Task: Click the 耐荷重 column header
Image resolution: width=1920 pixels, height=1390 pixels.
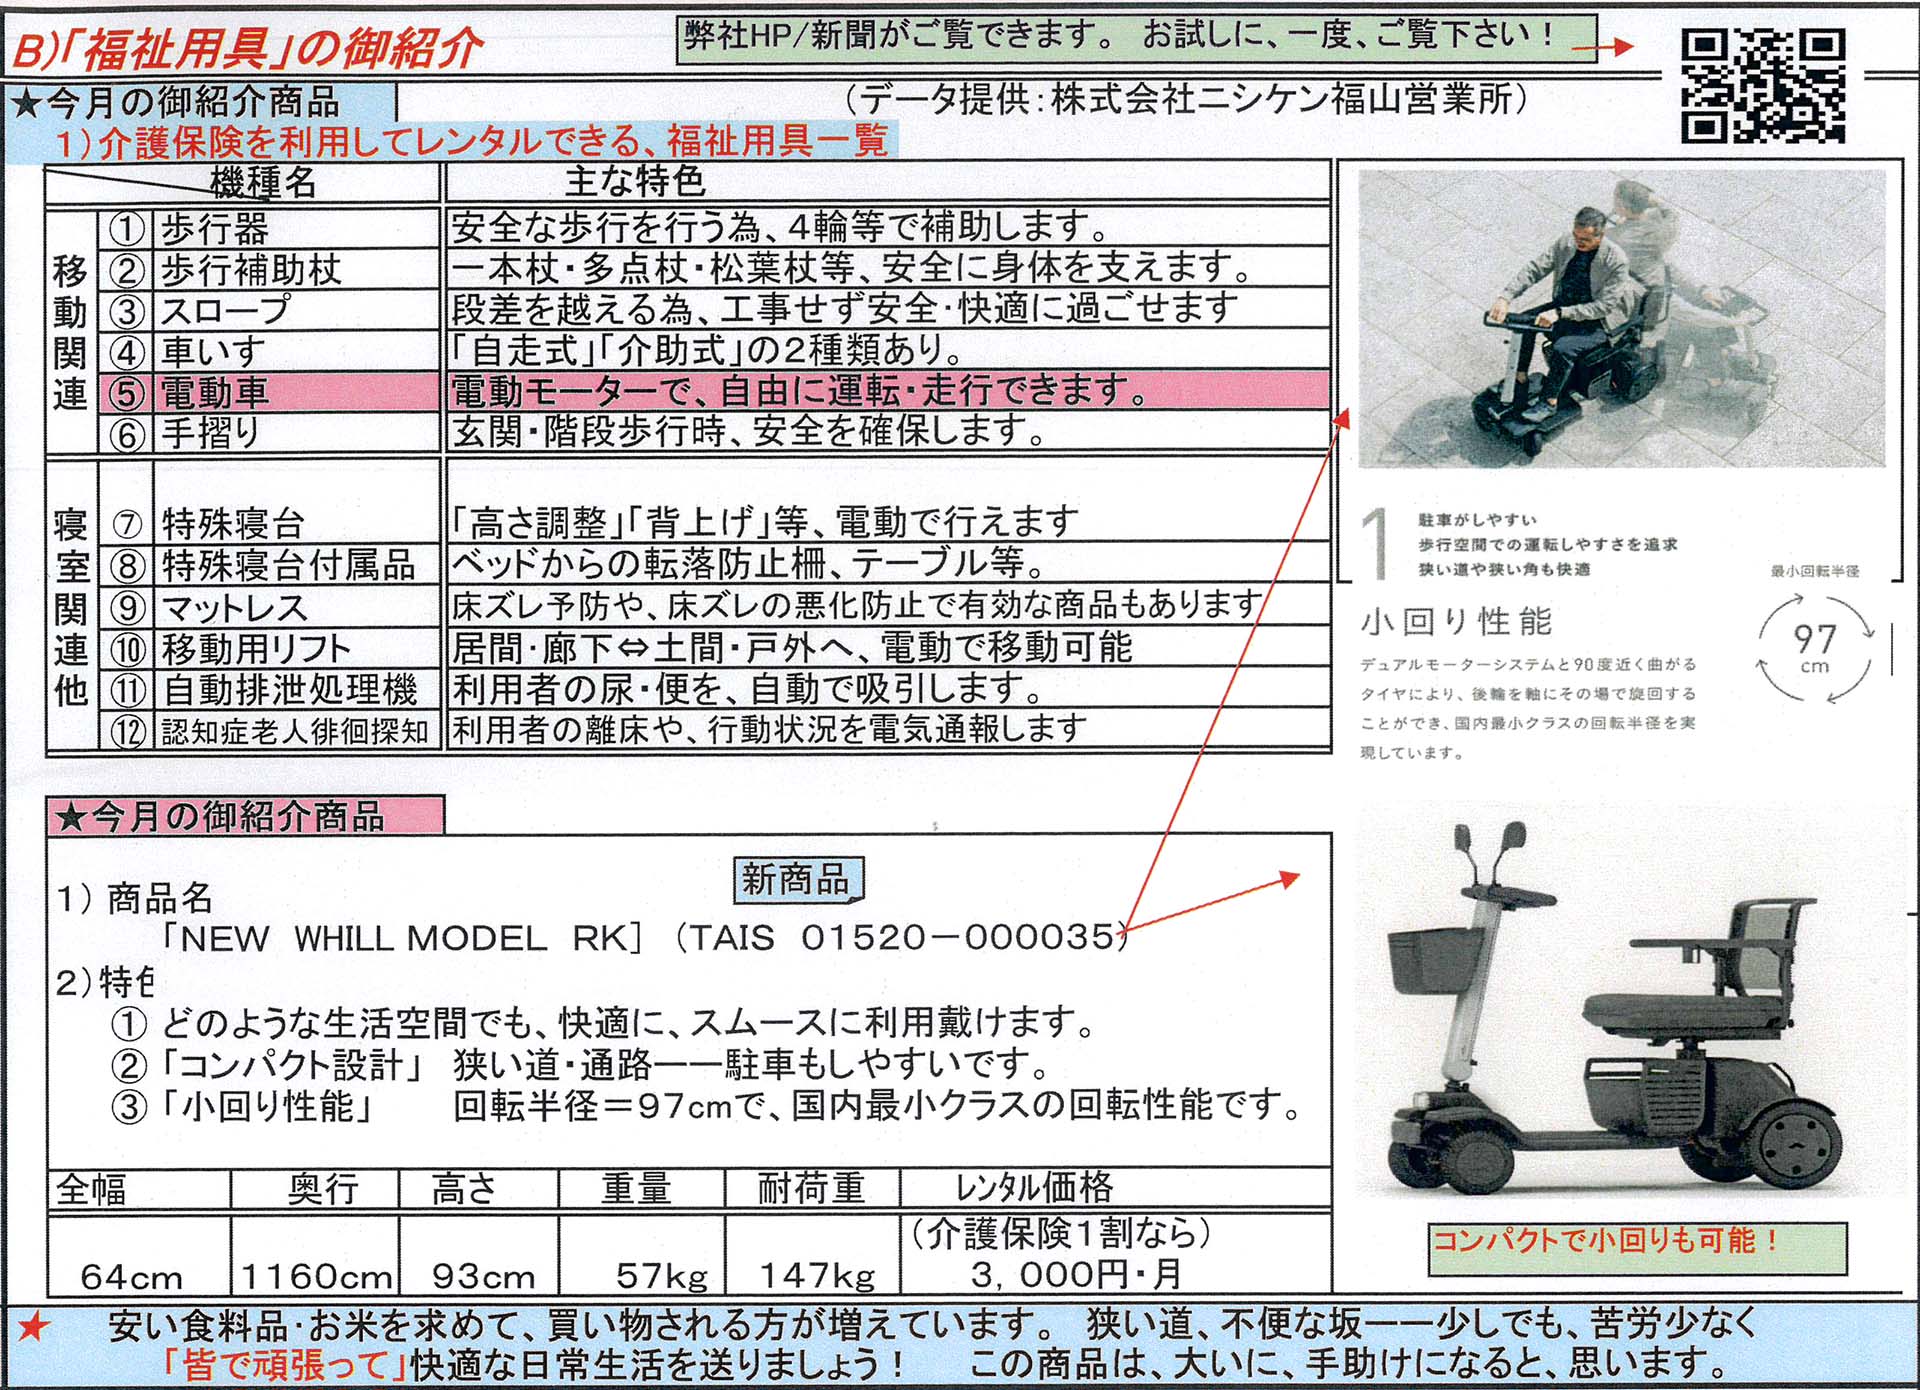Action: [811, 1189]
